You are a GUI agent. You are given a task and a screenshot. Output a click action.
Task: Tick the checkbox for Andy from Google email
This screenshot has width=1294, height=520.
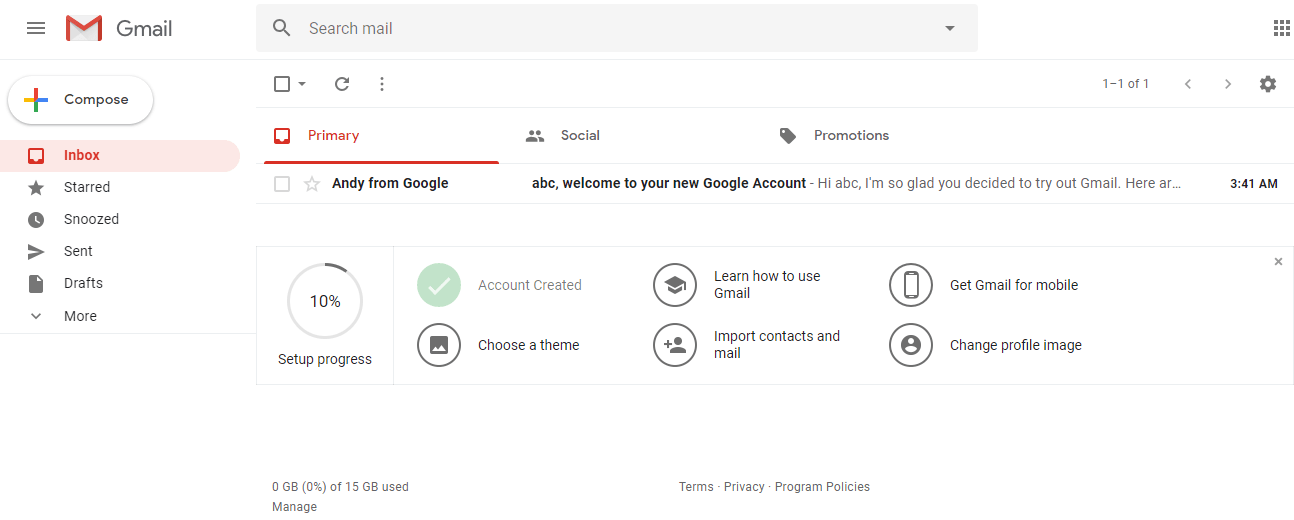point(282,184)
